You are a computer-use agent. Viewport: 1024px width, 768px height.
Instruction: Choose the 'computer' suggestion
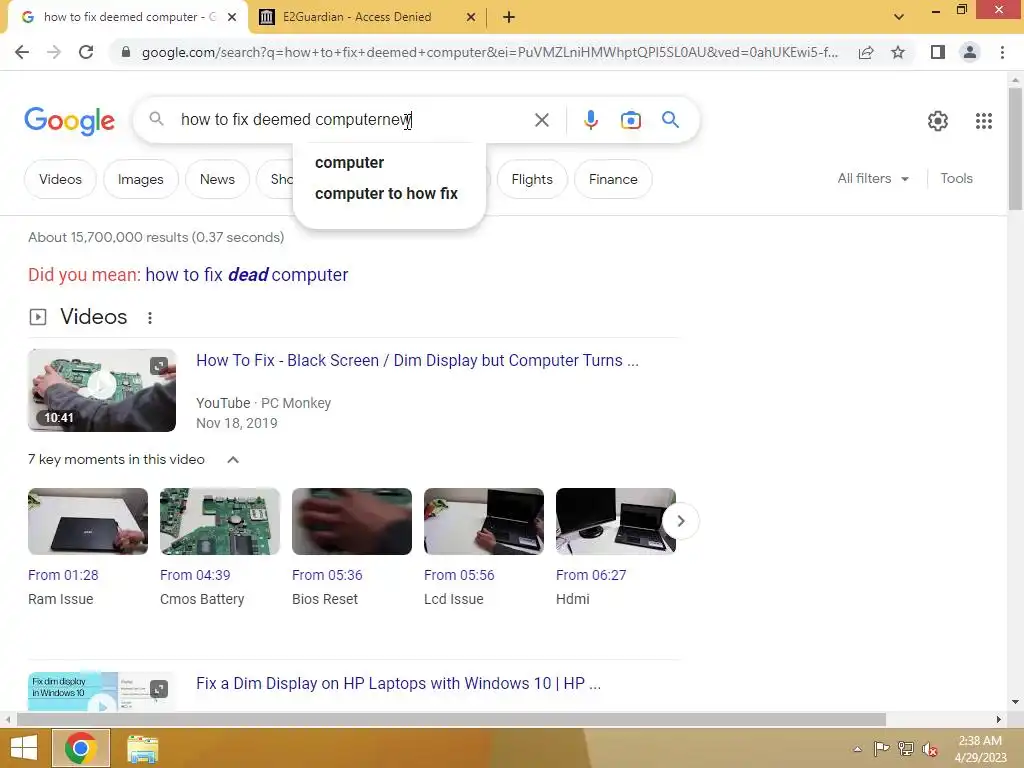(349, 163)
